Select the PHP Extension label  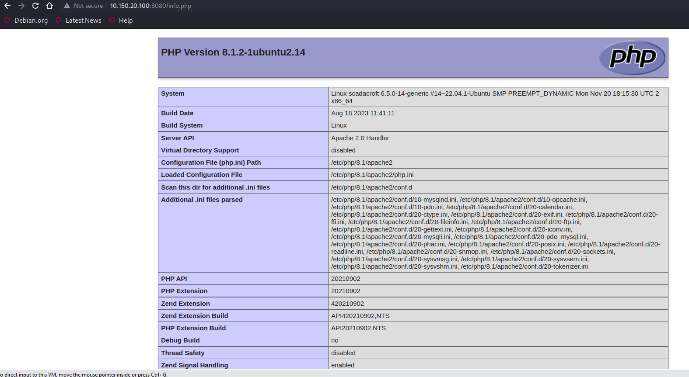tap(184, 291)
